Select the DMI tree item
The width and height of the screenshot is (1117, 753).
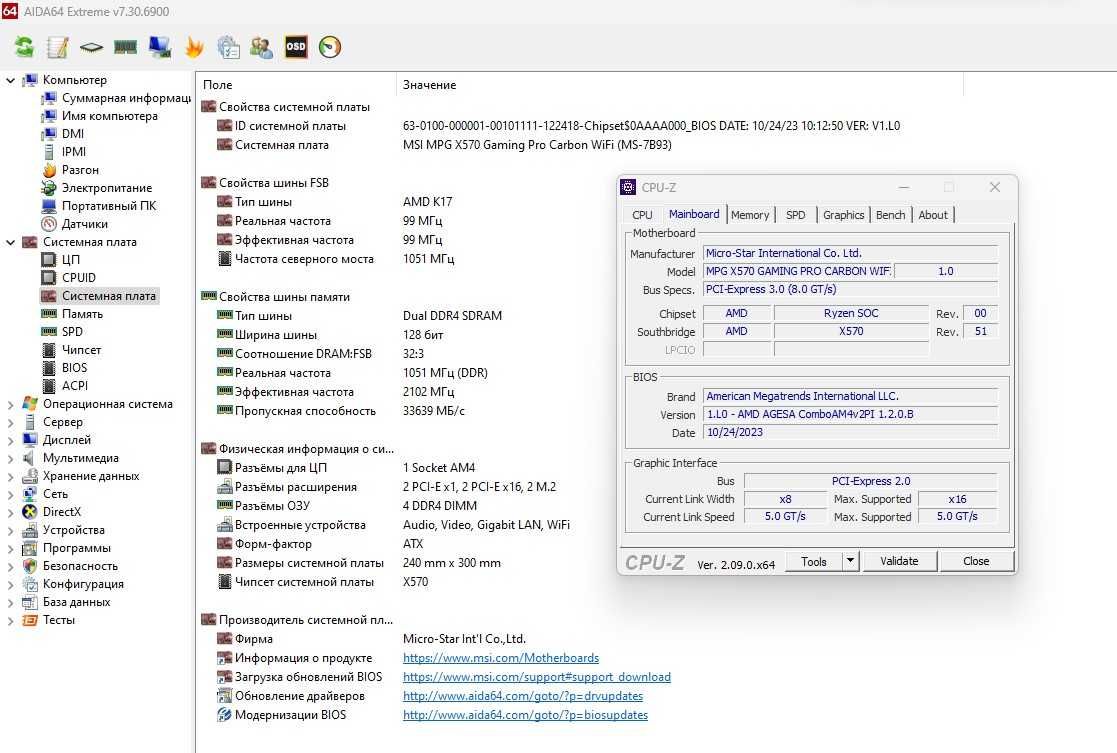63,134
